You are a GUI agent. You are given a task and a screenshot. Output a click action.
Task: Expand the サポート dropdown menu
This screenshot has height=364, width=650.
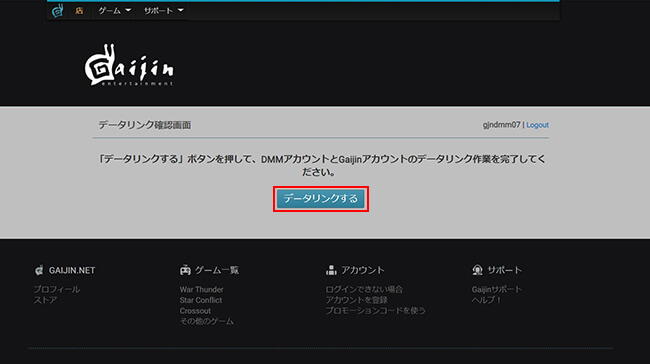[x=163, y=11]
